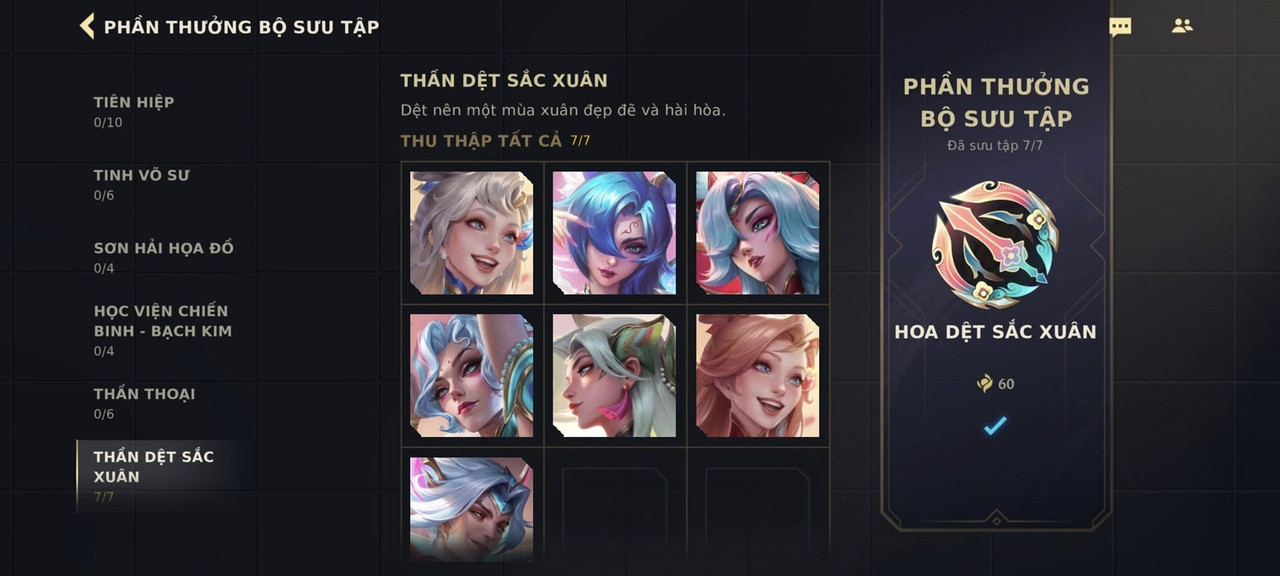Select the Tinh Võ Sư collection
1280x576 pixels.
coord(141,184)
